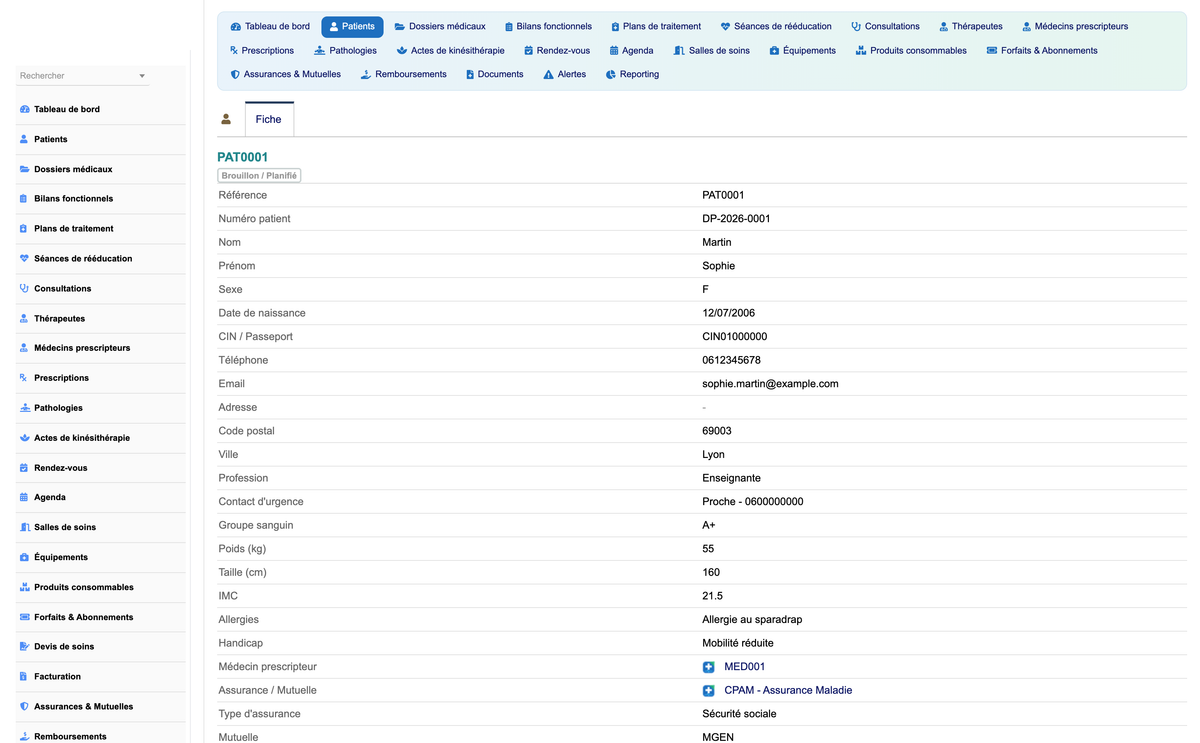
Task: Open the Rechercher dropdown arrow
Action: [x=142, y=76]
